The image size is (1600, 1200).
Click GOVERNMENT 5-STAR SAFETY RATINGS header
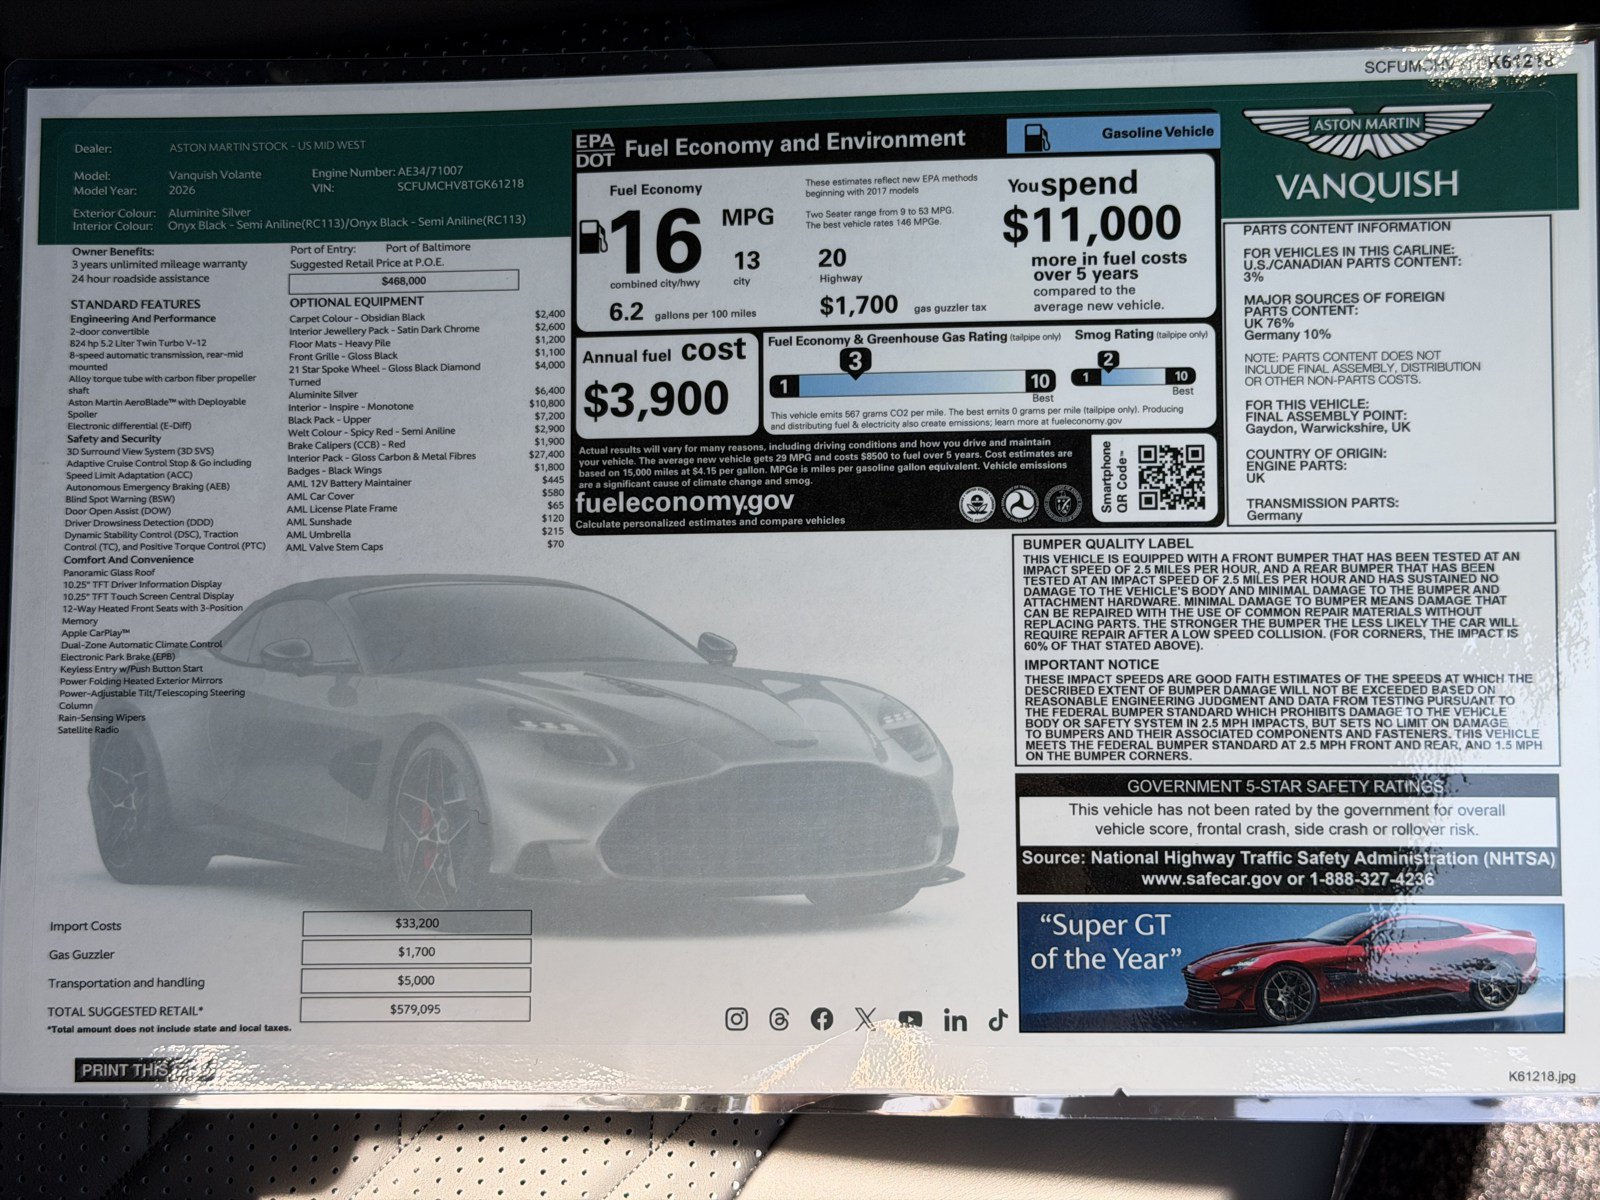pyautogui.click(x=1286, y=786)
